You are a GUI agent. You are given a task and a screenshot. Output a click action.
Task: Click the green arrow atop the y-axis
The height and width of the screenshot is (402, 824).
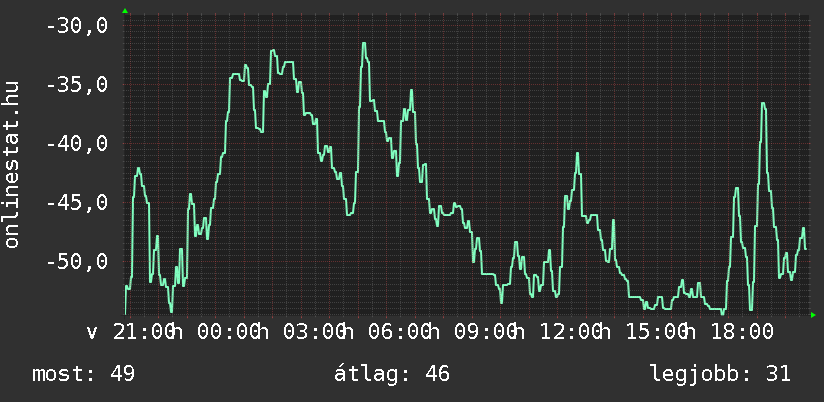click(125, 11)
